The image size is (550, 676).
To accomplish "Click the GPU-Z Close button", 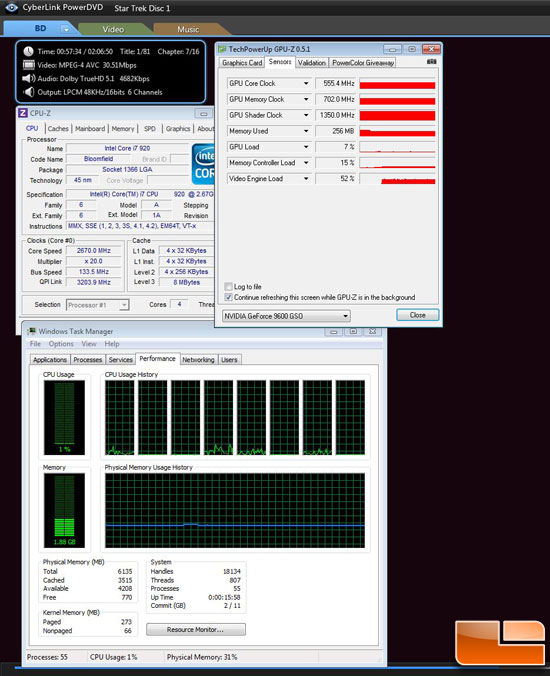I will click(x=417, y=315).
